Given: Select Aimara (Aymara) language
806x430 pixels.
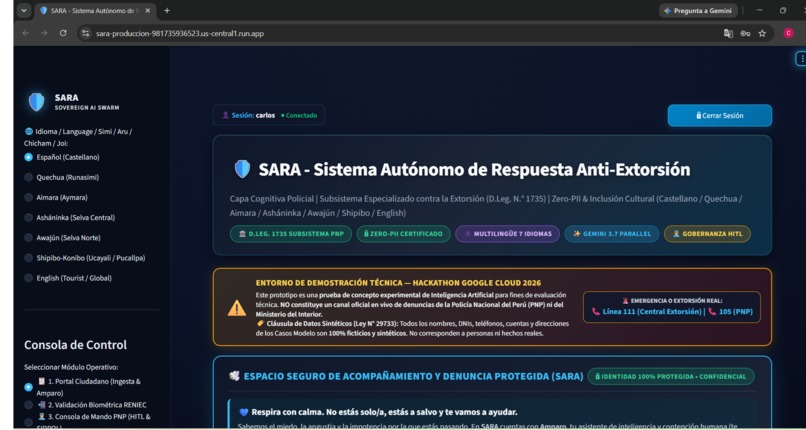Looking at the screenshot, I should pos(56,197).
